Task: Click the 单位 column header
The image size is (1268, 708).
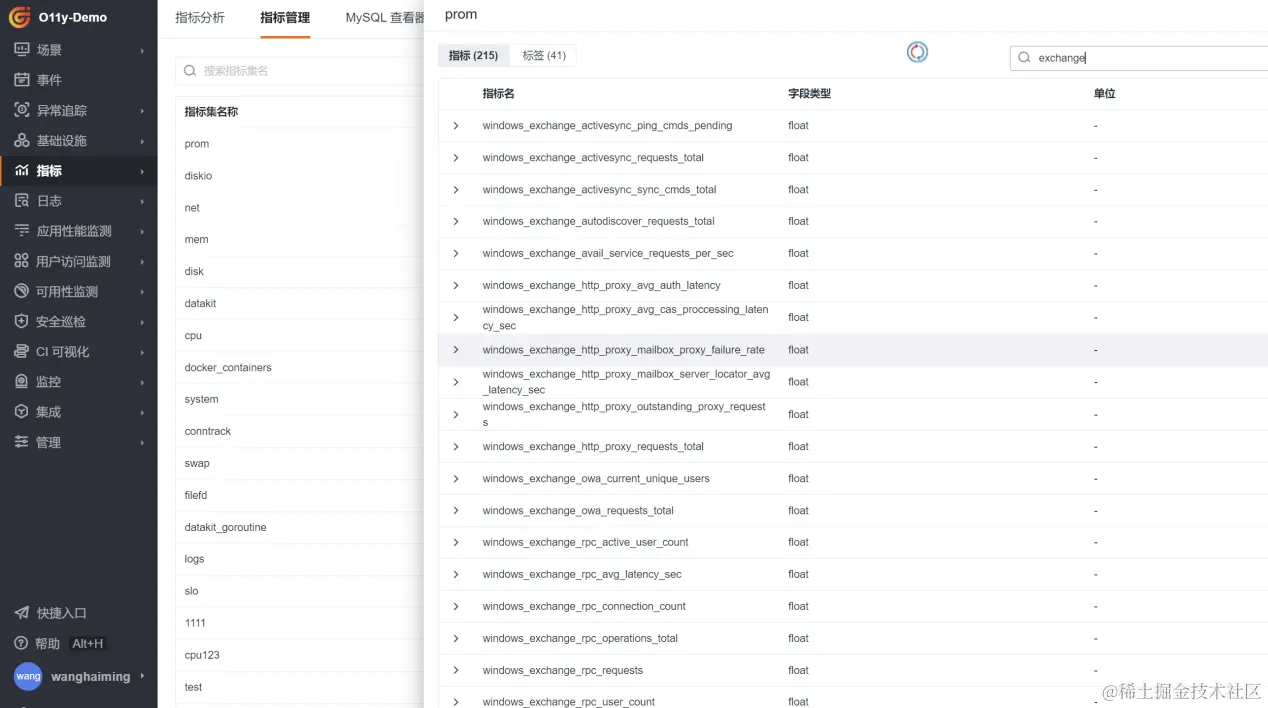Action: pos(1104,94)
